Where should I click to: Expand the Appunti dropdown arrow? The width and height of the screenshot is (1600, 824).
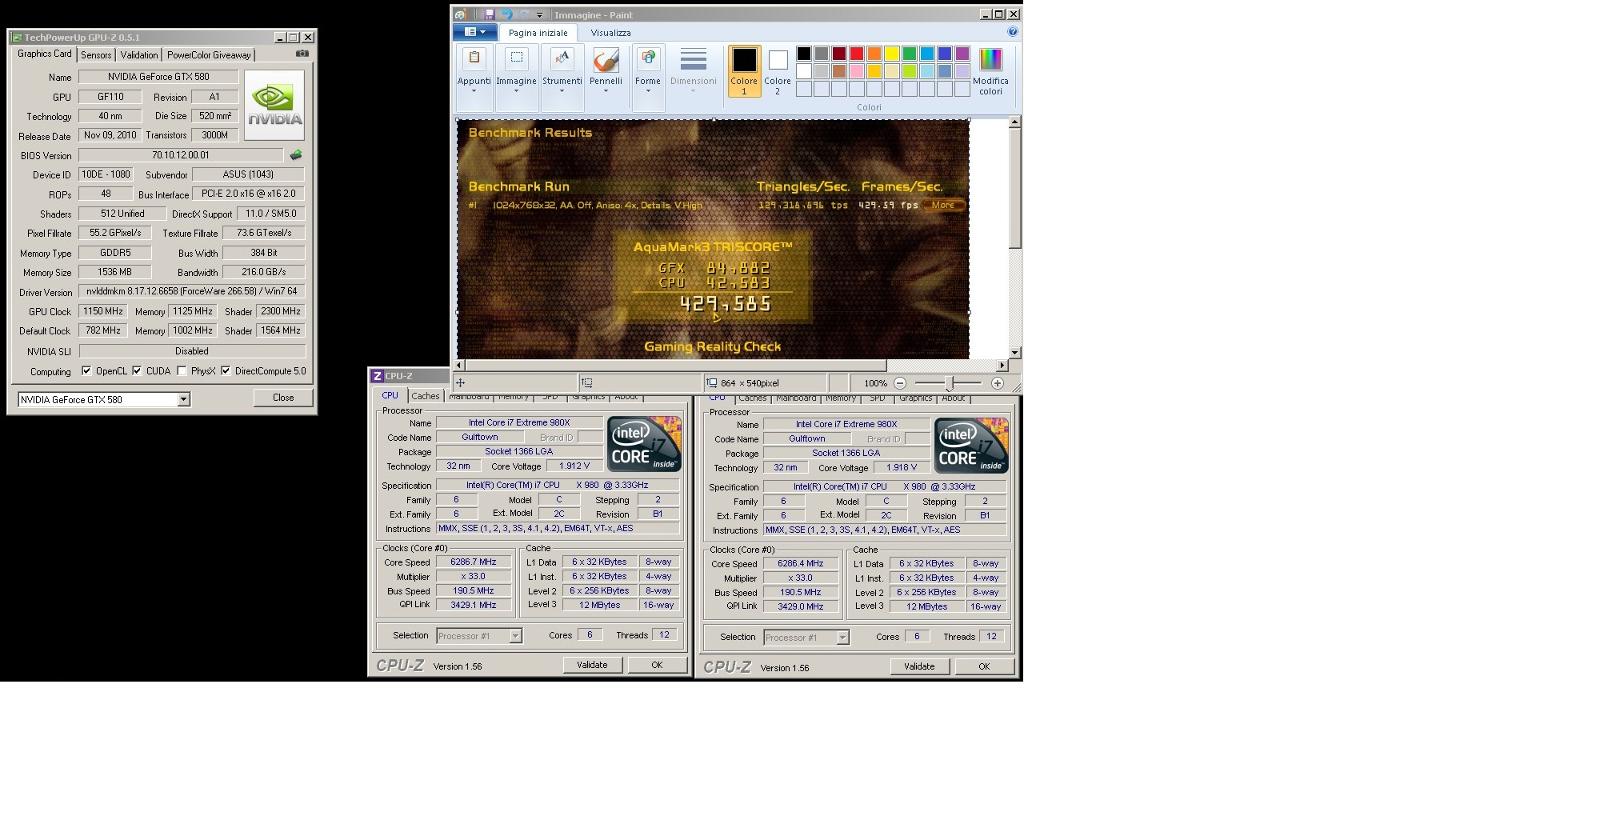click(x=474, y=92)
